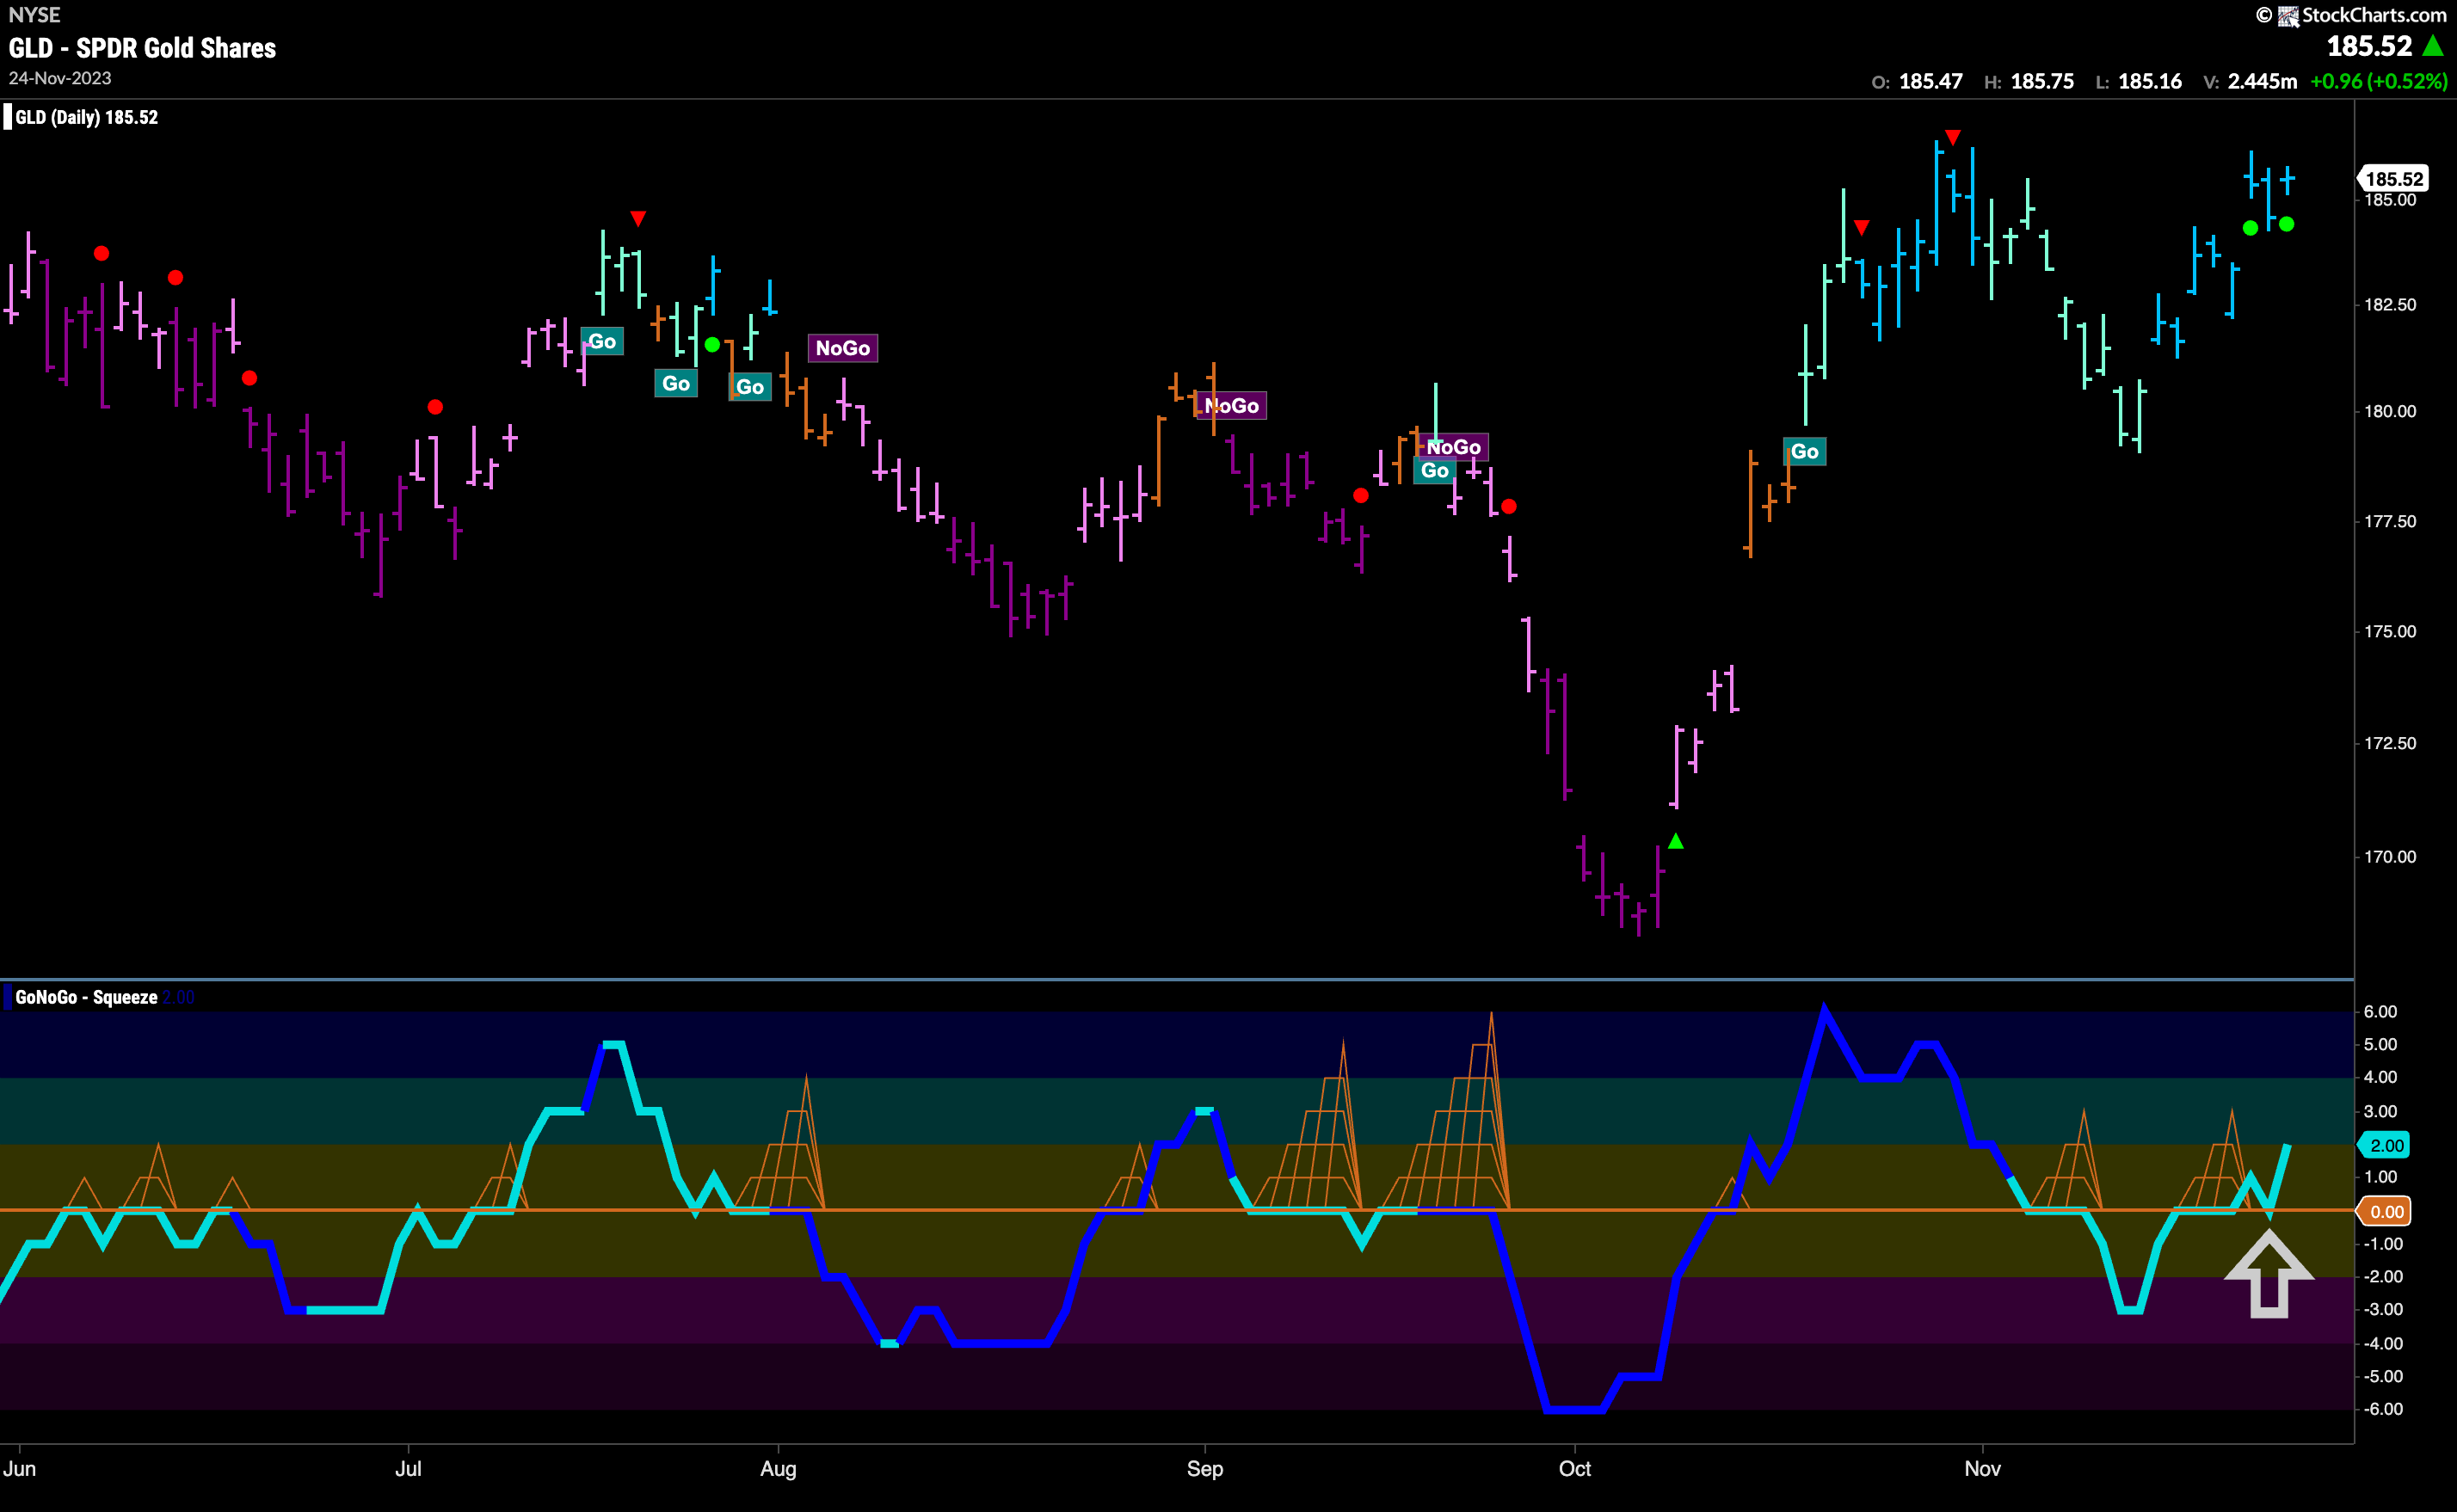Click the 24-Nov-2023 date text
Screen dimensions: 2457x1512
tap(60, 78)
